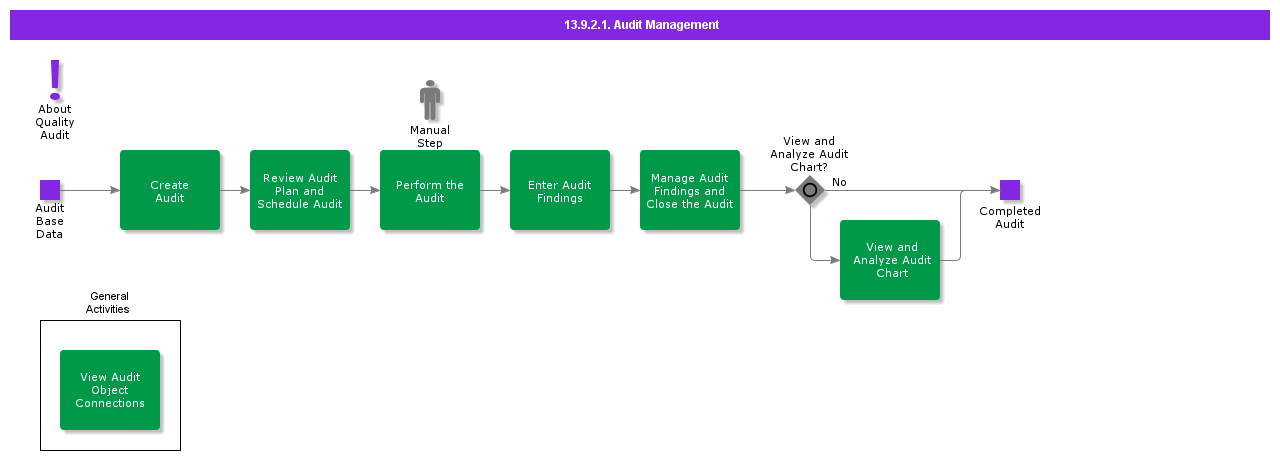The image size is (1280, 460).
Task: Click the 'No' branch label
Action: point(839,182)
